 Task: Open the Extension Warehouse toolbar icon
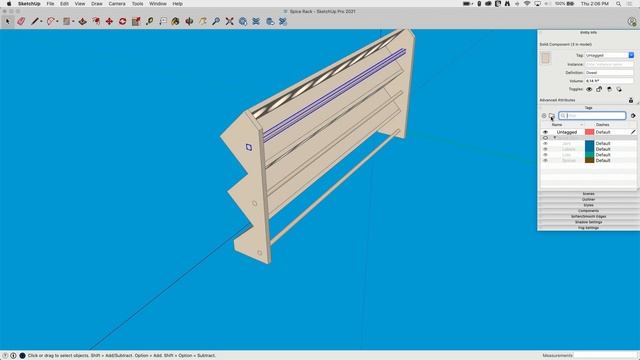point(256,21)
